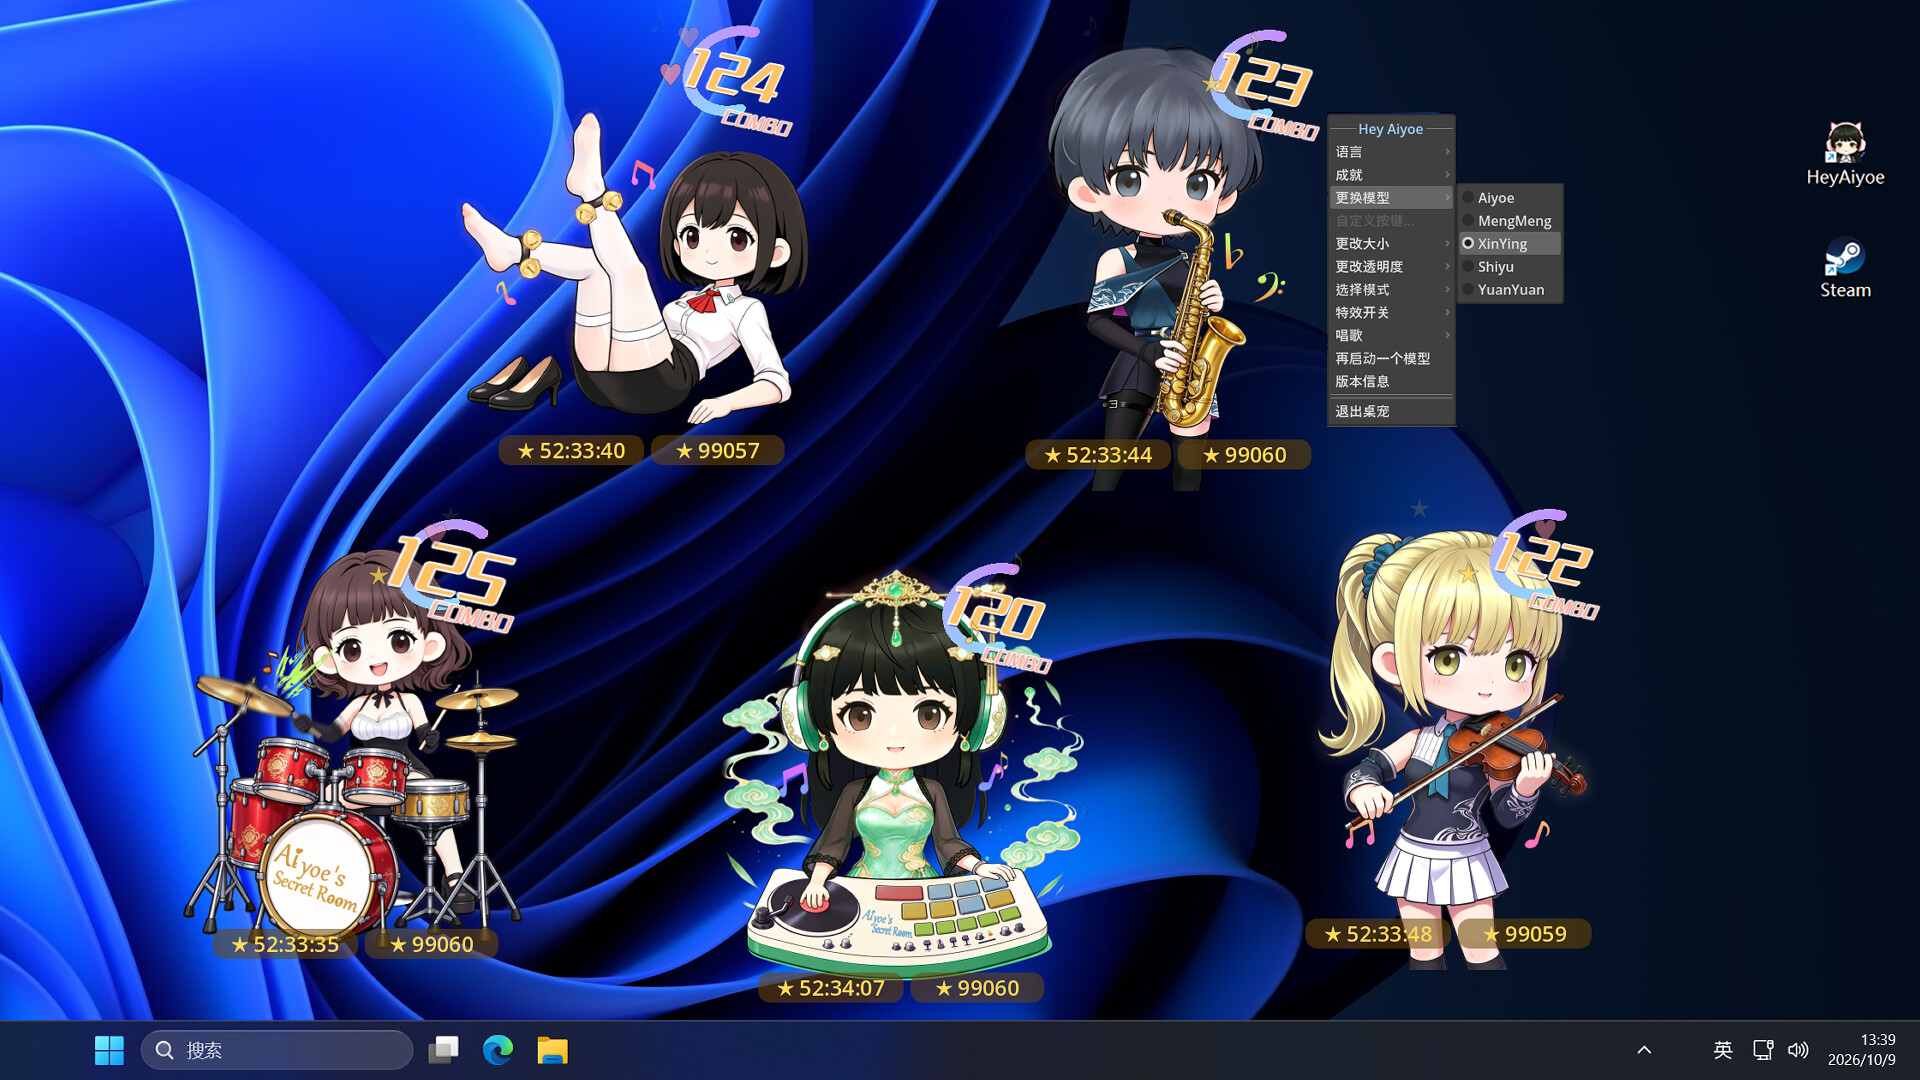The image size is (1920, 1080).
Task: Open the HeyAiyoe desktop shortcut icon
Action: click(1845, 154)
